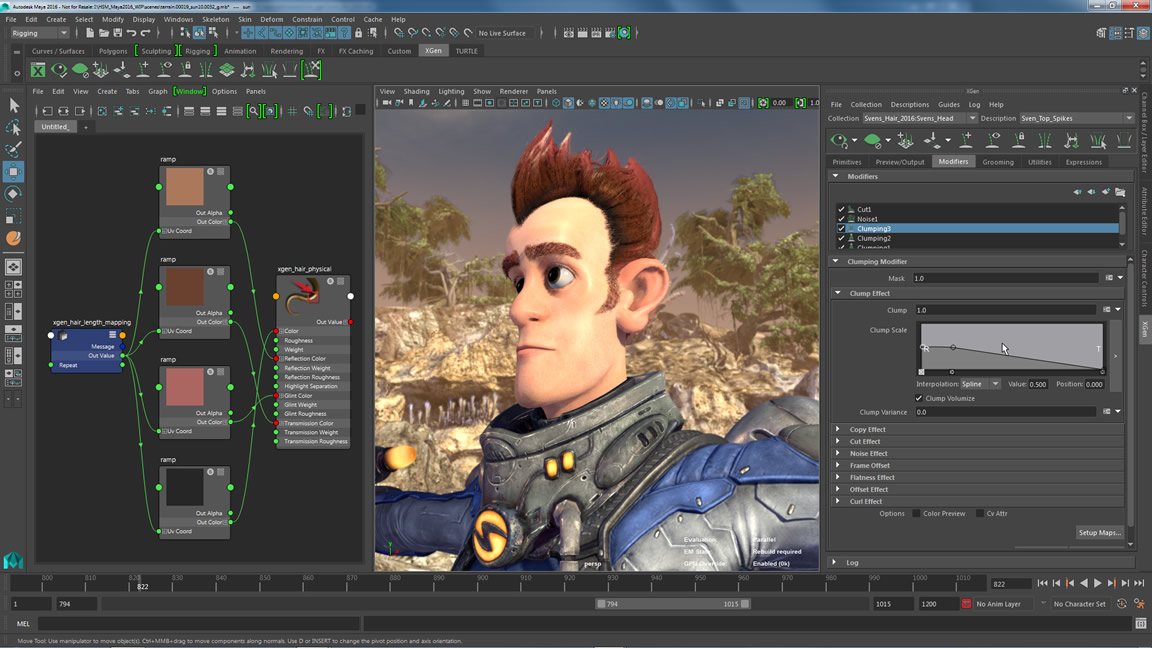Screen dimensions: 1152x648
Task: Open the Deform menu
Action: click(271, 19)
